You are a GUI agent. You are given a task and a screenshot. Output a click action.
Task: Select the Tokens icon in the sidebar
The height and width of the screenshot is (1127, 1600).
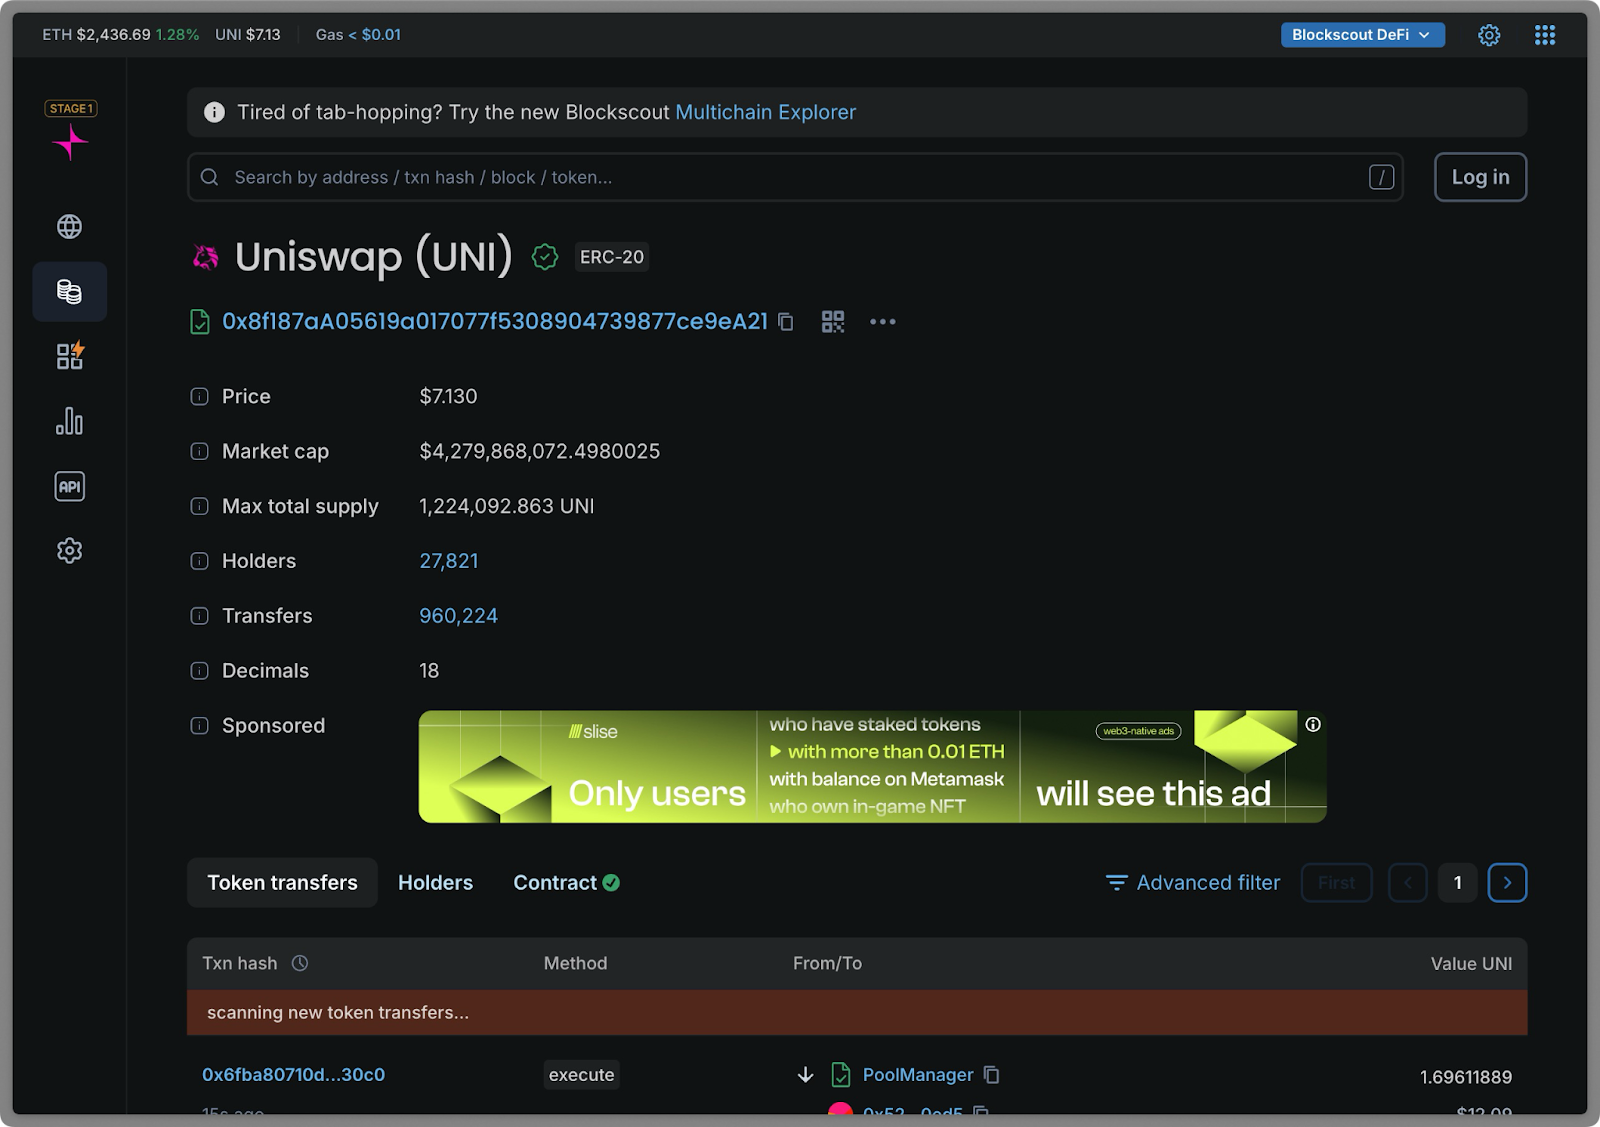(x=69, y=291)
